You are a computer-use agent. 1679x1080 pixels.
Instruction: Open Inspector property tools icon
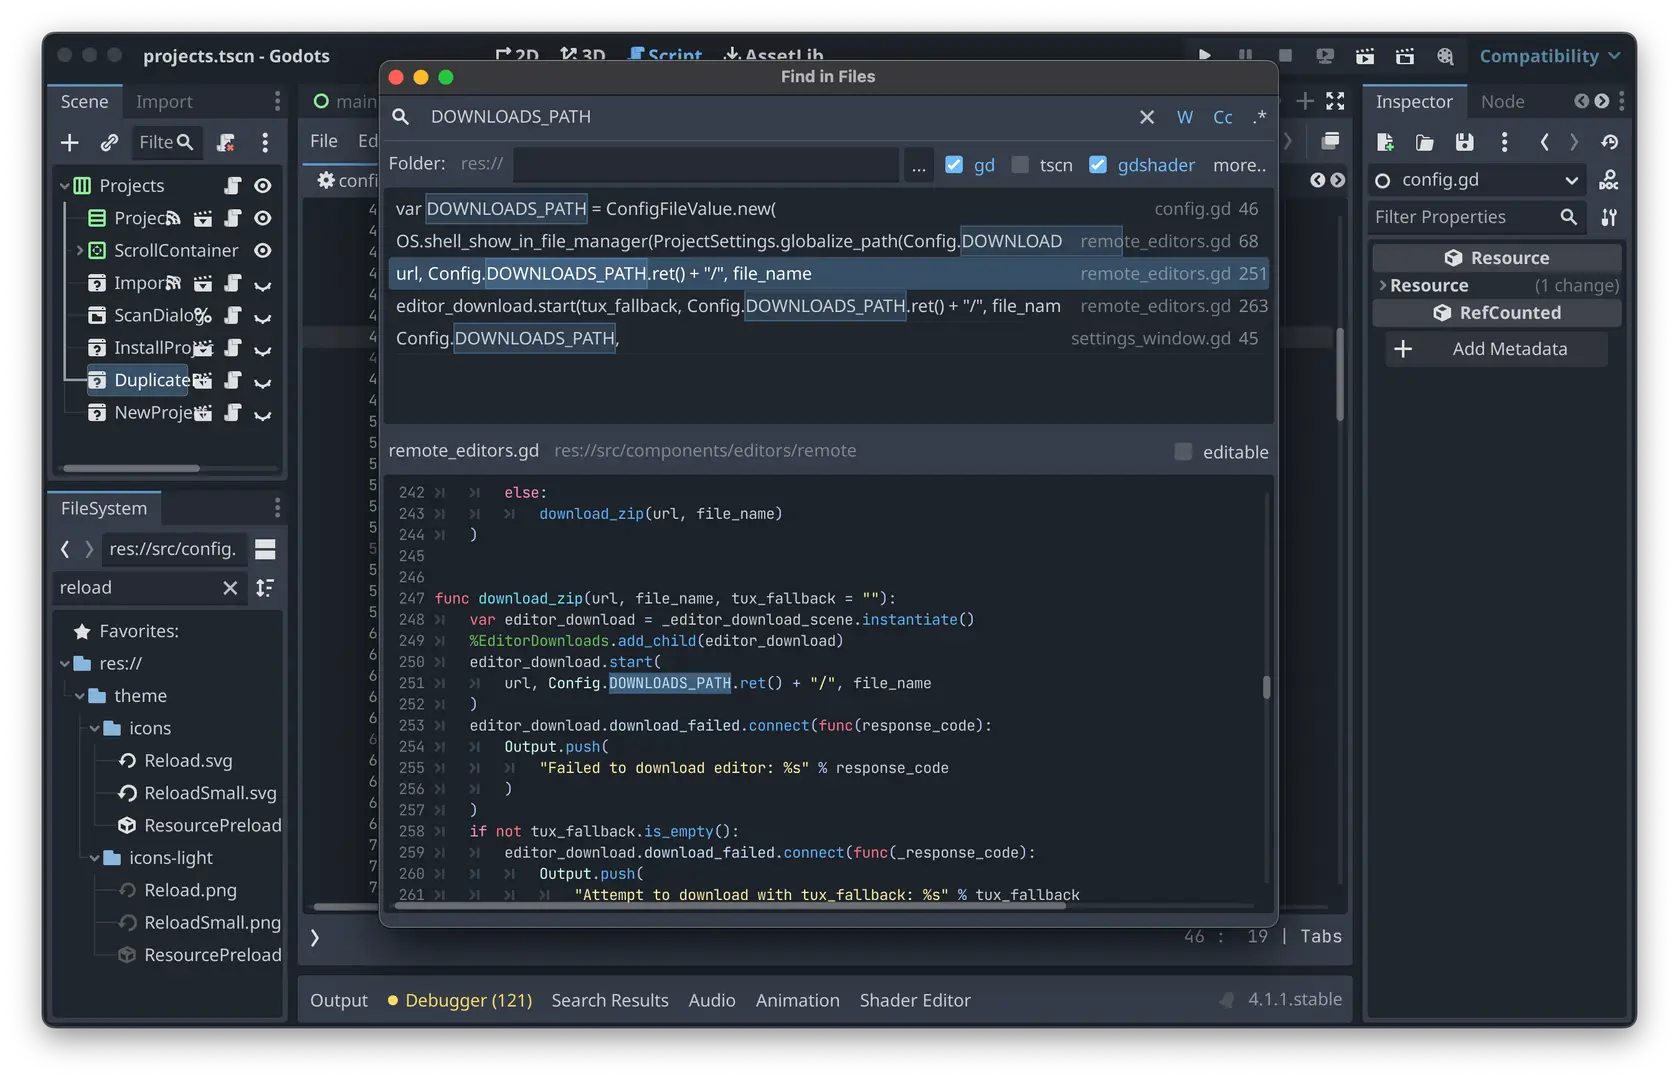(x=1609, y=217)
